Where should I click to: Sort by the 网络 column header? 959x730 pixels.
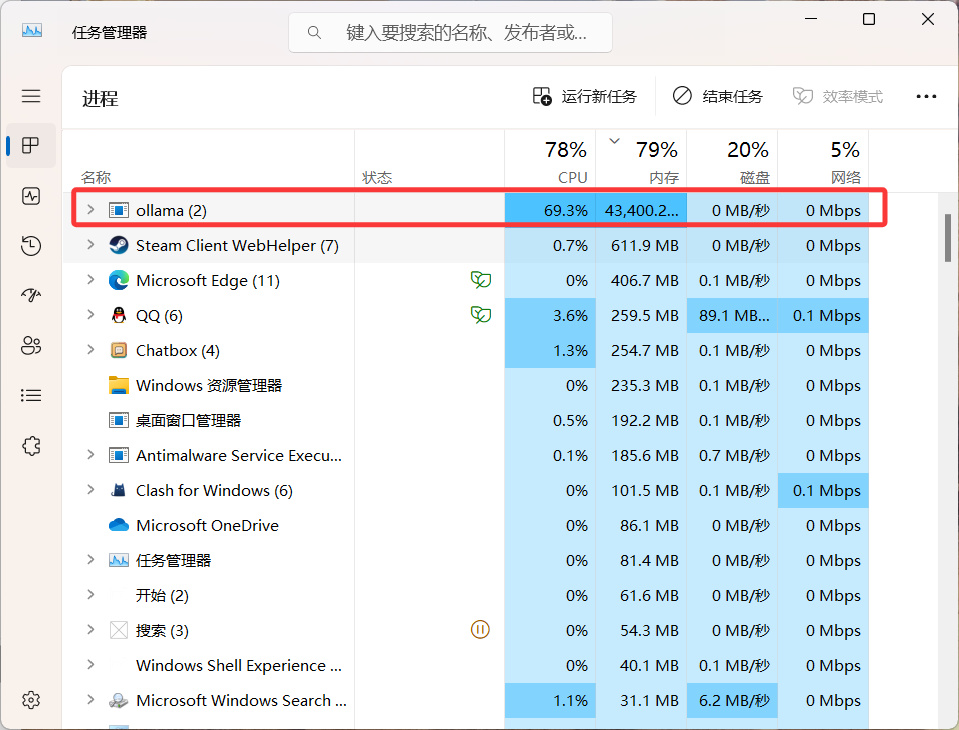823,160
